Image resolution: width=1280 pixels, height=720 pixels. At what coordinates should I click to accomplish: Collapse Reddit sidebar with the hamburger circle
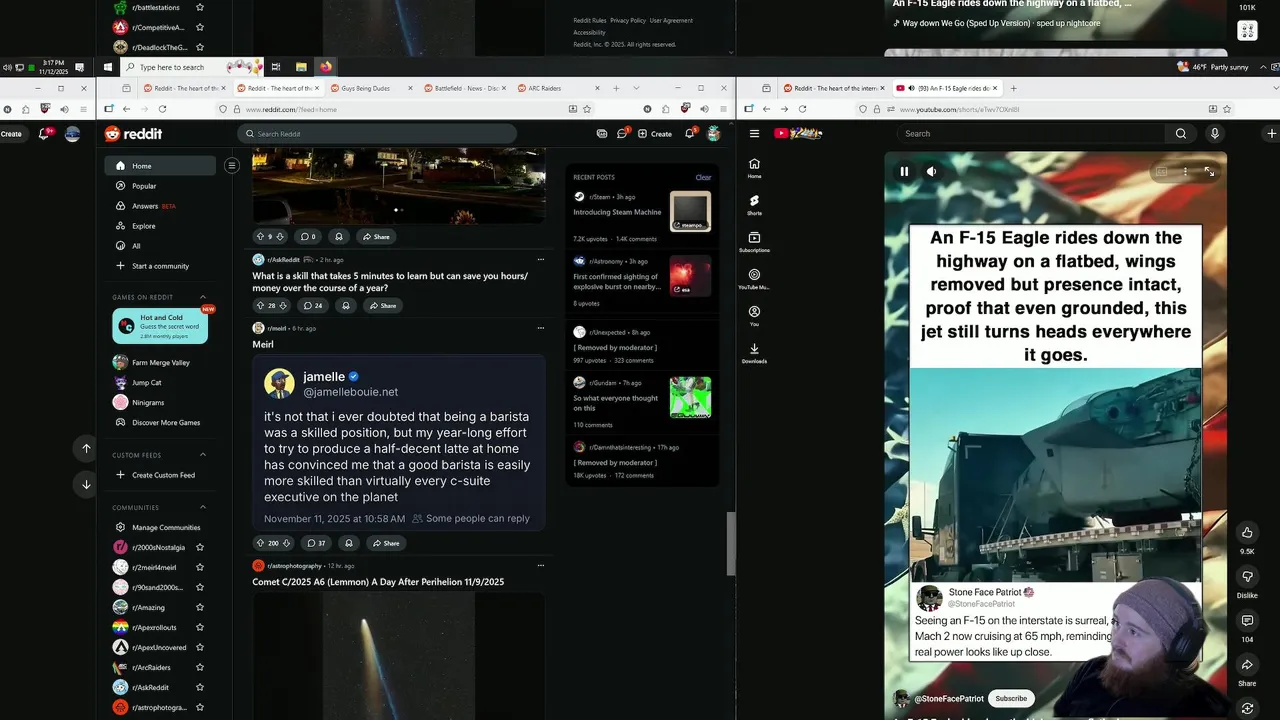click(232, 166)
